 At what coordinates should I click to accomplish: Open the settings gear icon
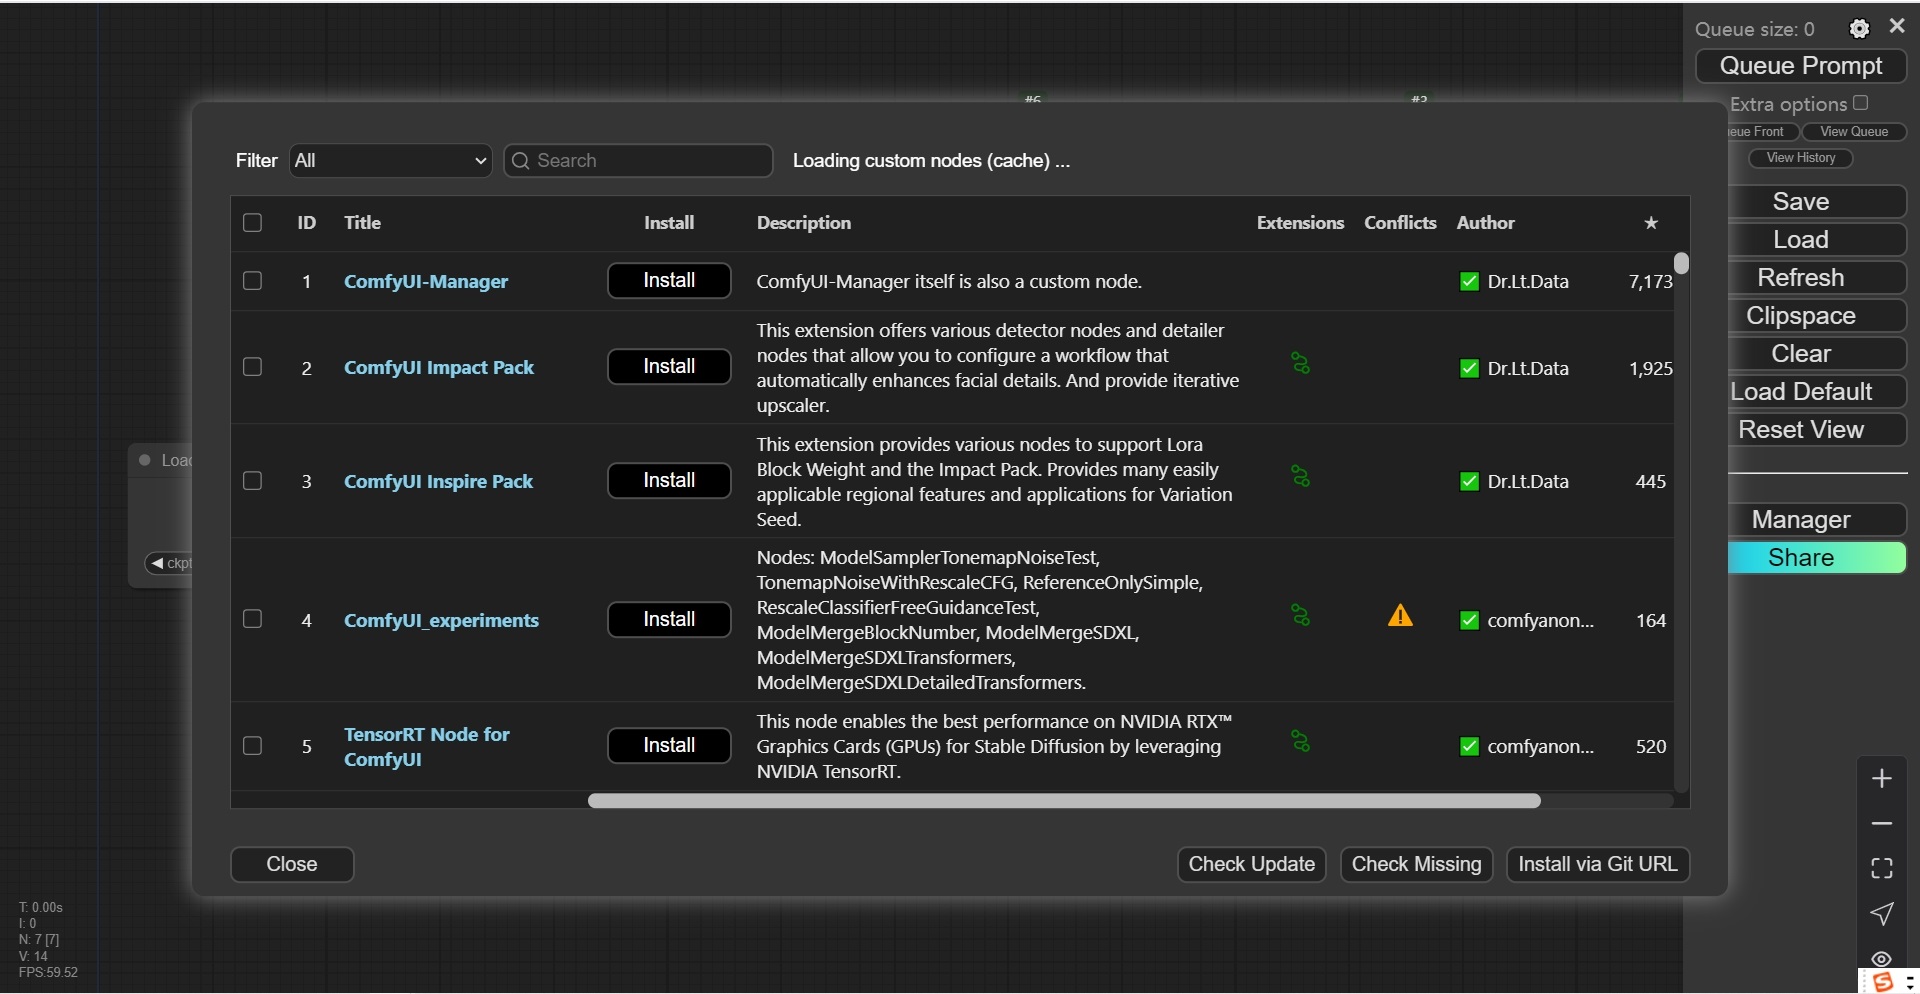pos(1859,29)
